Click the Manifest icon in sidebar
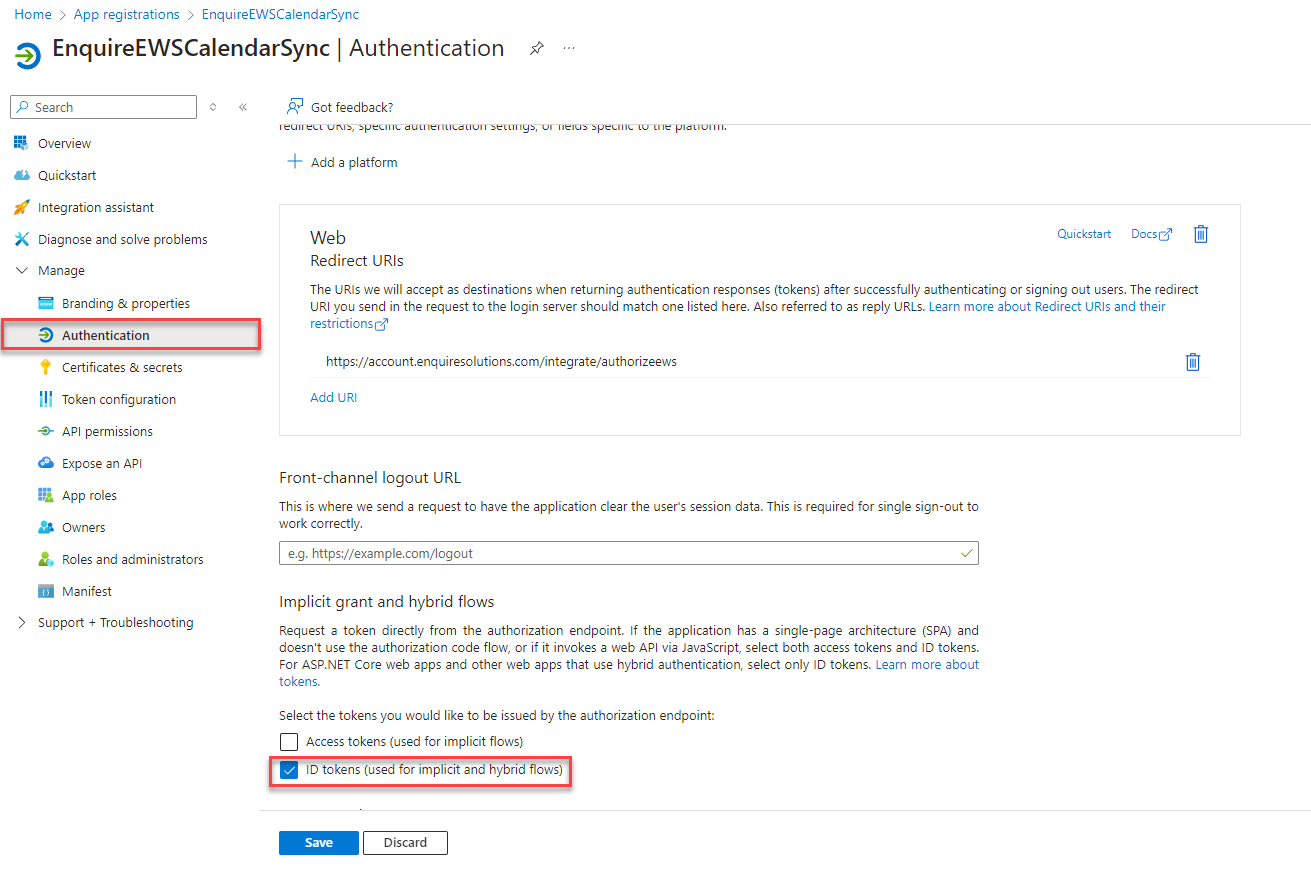1311x872 pixels. pos(45,591)
